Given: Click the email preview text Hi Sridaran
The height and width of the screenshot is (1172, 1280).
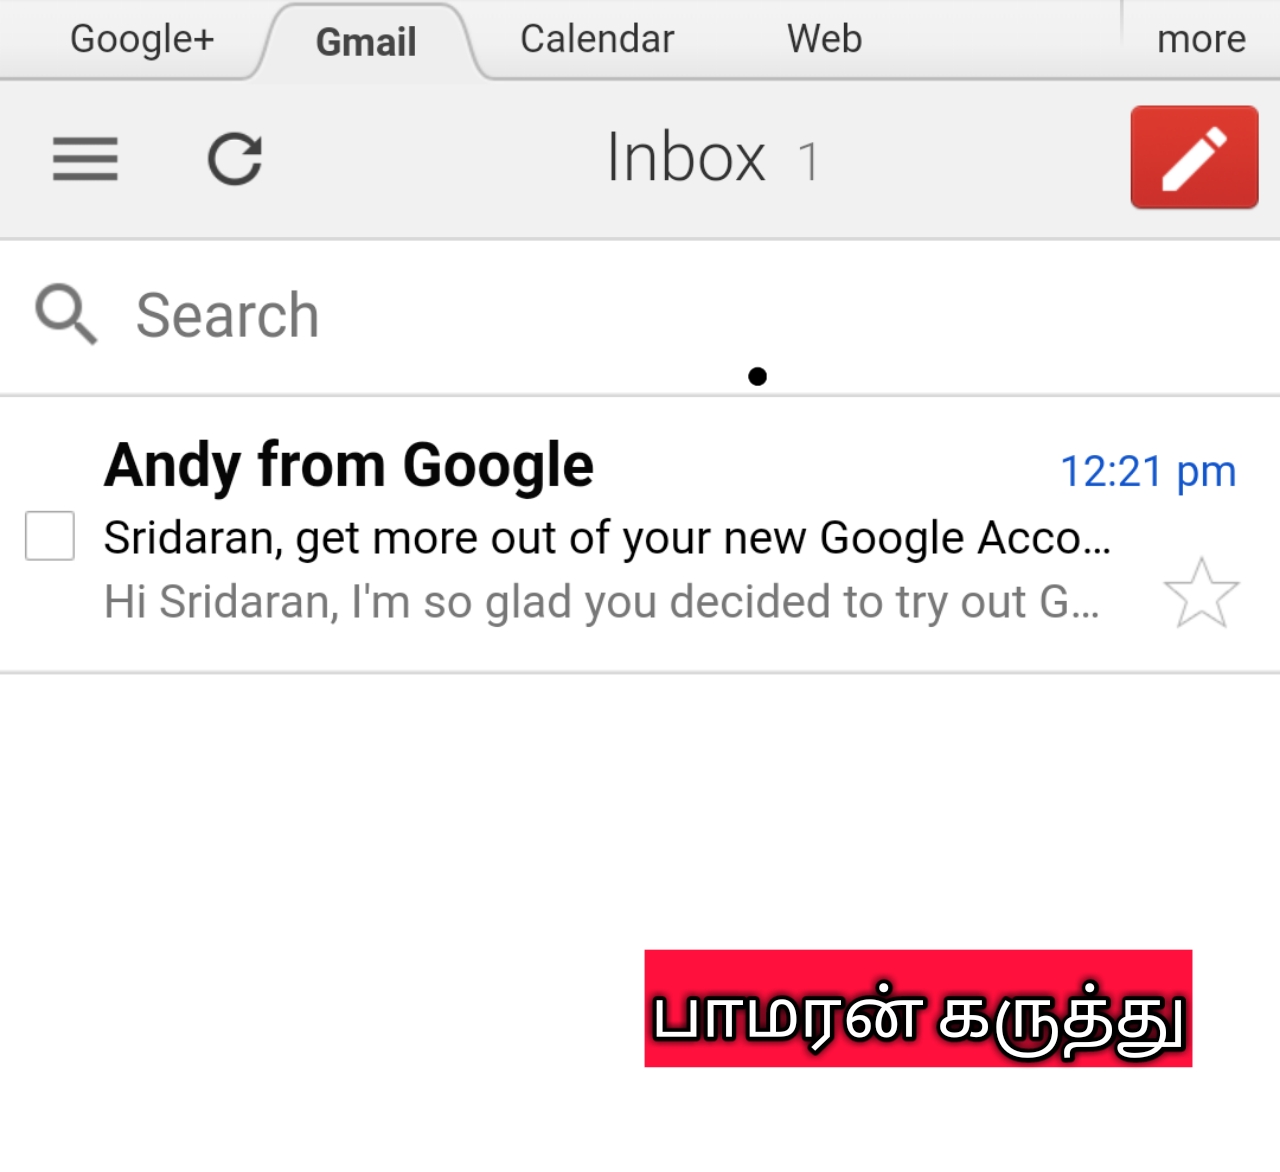Looking at the screenshot, I should 601,602.
